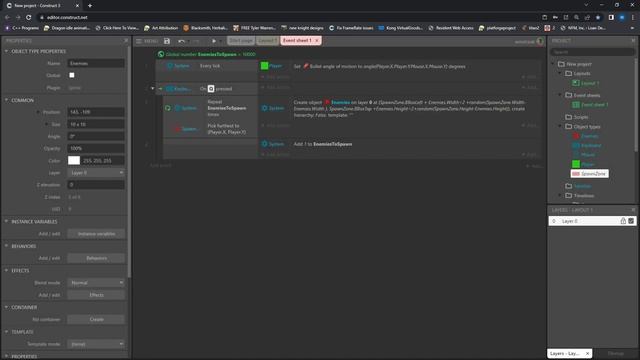The width and height of the screenshot is (640, 360).
Task: Click Add event link at bottom
Action: pos(160,165)
